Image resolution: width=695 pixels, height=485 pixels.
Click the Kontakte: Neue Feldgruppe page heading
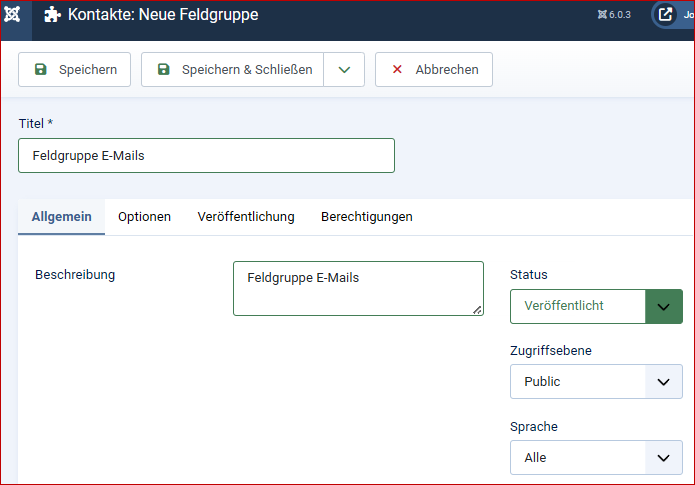click(x=162, y=16)
